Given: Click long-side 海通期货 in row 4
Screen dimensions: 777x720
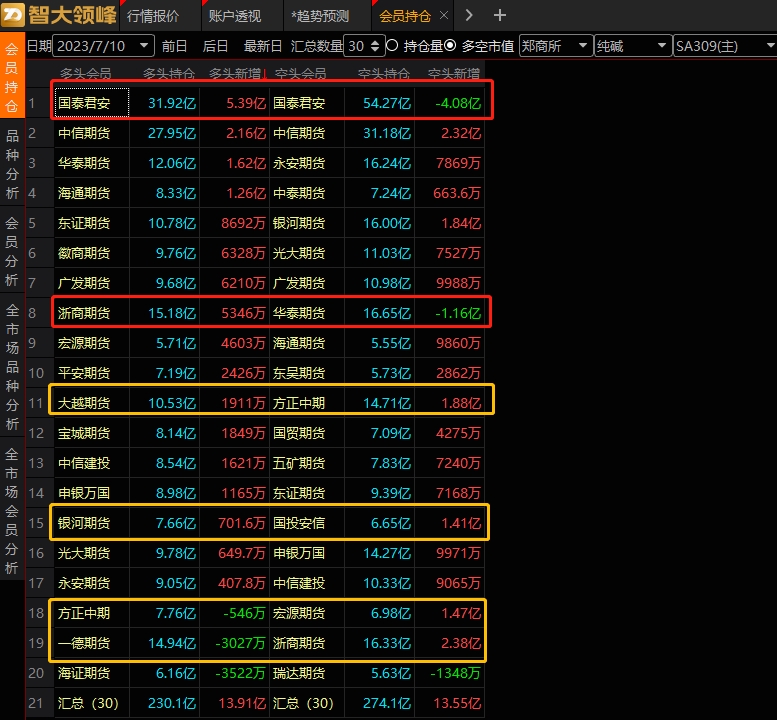Looking at the screenshot, I should click(x=92, y=193).
